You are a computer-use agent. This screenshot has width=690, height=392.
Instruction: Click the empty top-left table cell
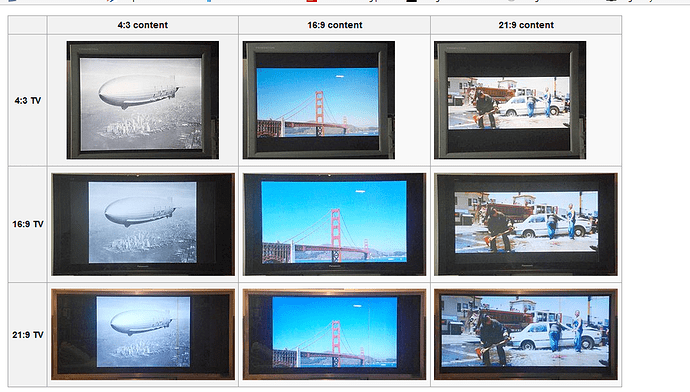27,25
